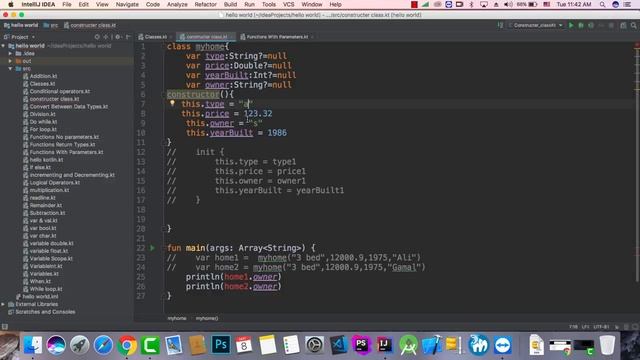Click src breadcrumb in navigation bar
The image size is (640, 360).
coord(51,25)
